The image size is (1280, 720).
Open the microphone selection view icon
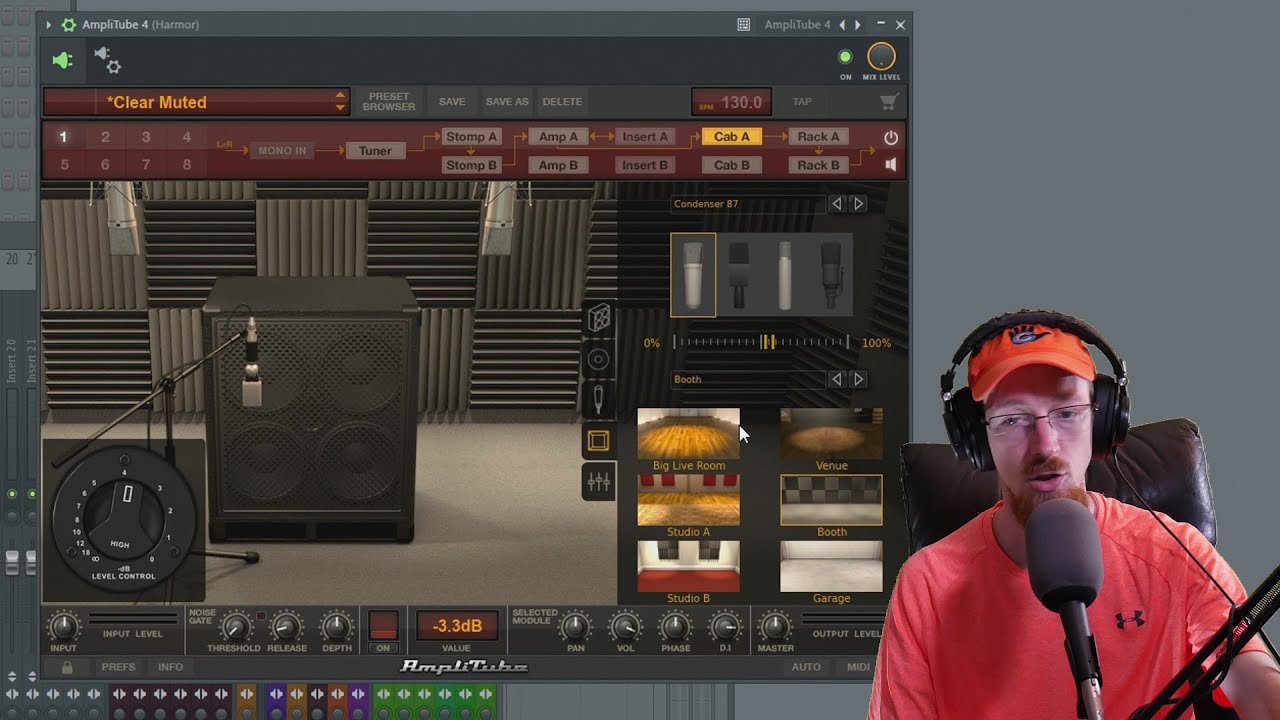click(598, 400)
